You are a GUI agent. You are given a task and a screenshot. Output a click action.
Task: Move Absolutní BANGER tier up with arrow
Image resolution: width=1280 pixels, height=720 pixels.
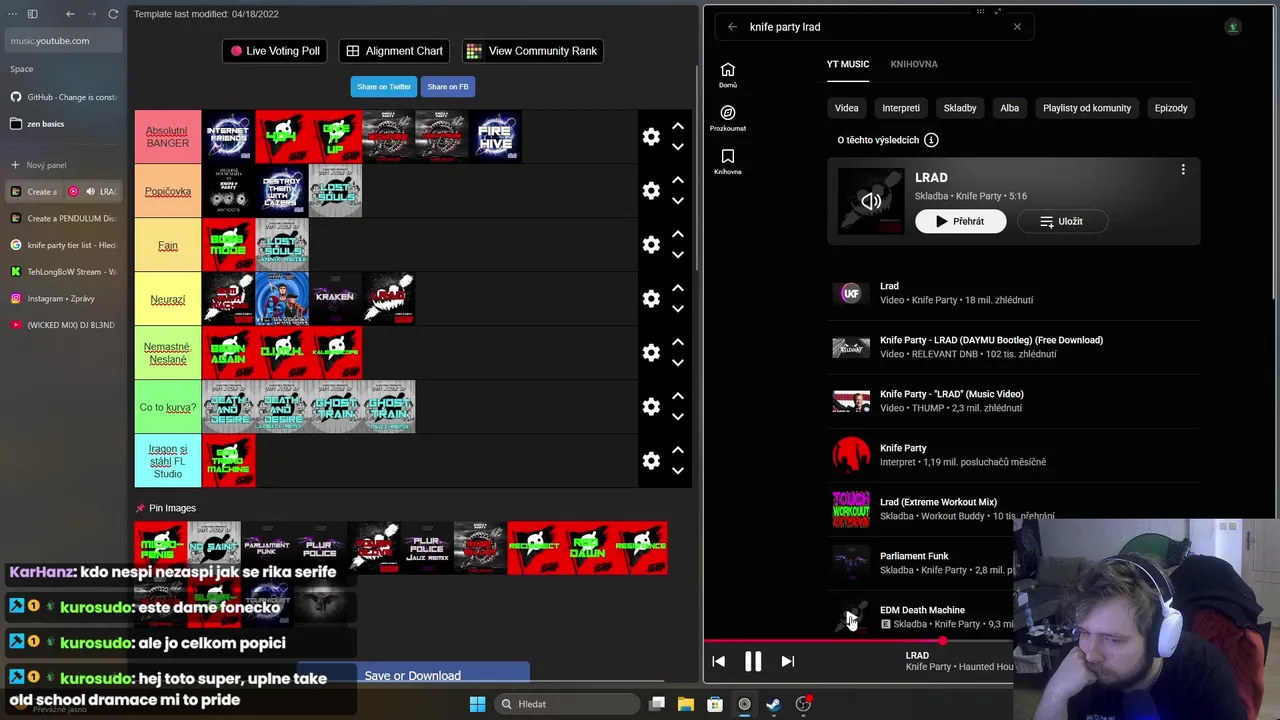pos(678,126)
